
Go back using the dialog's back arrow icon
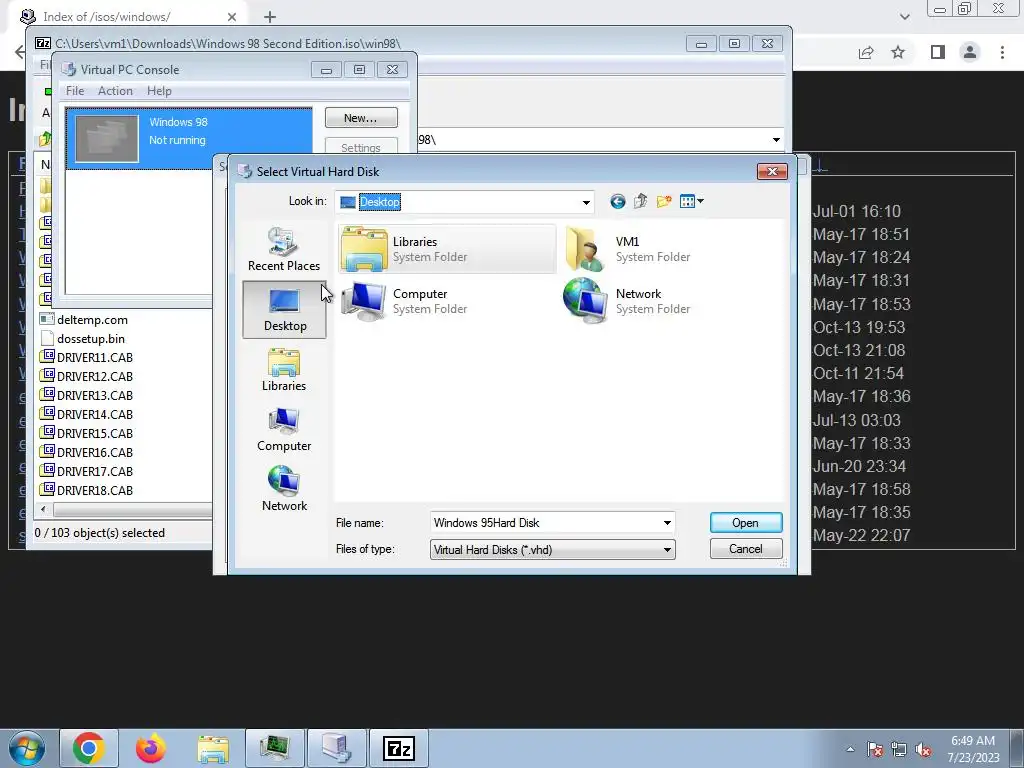[x=617, y=201]
